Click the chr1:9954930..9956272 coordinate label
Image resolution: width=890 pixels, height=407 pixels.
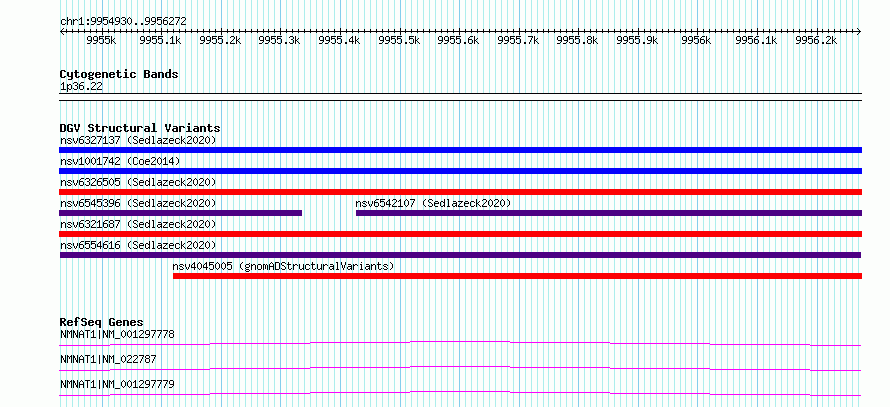tap(123, 22)
